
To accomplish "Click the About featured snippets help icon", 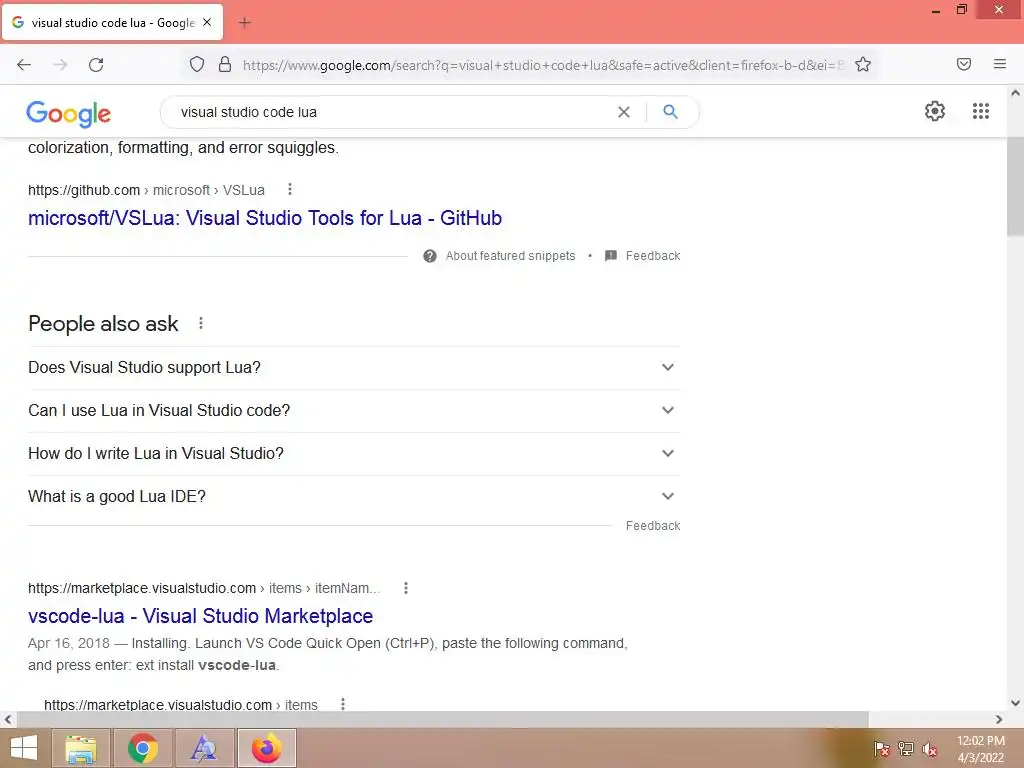I will click(x=430, y=256).
